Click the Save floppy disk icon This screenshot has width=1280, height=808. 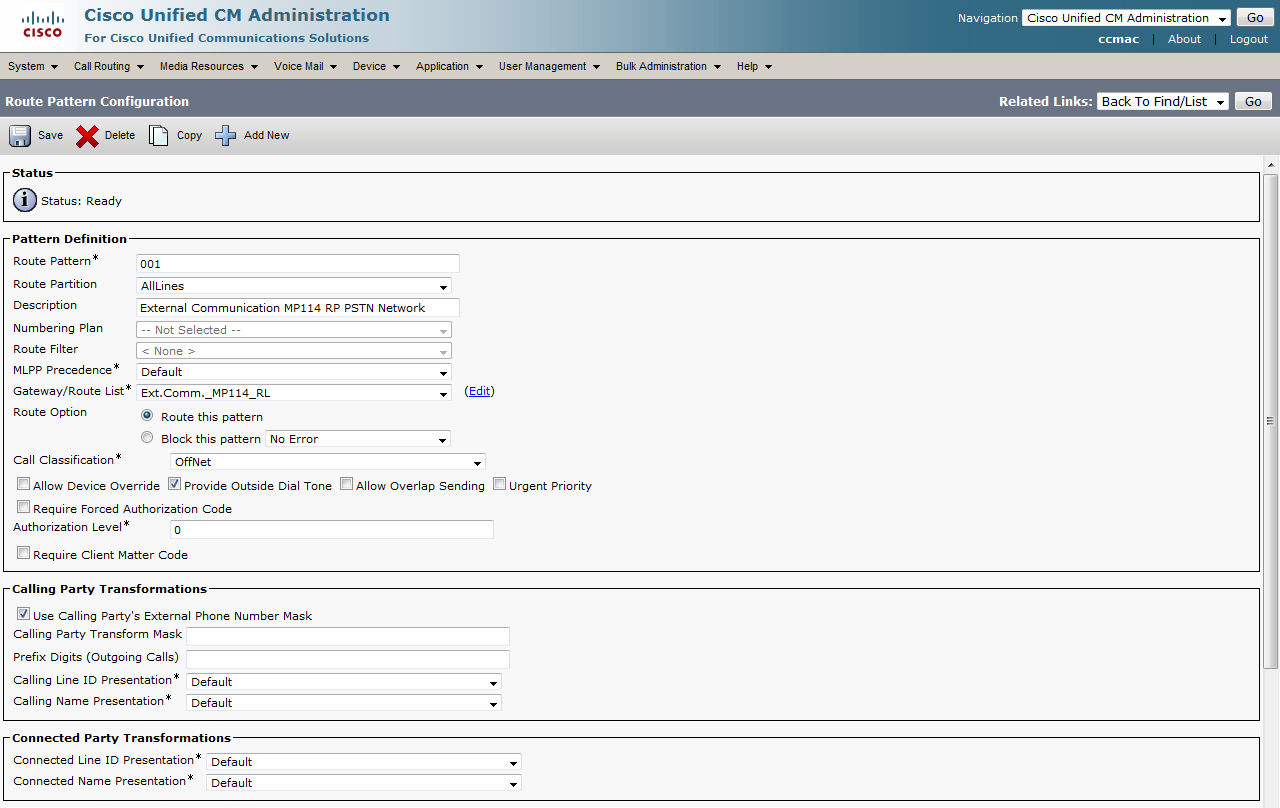tap(20, 136)
